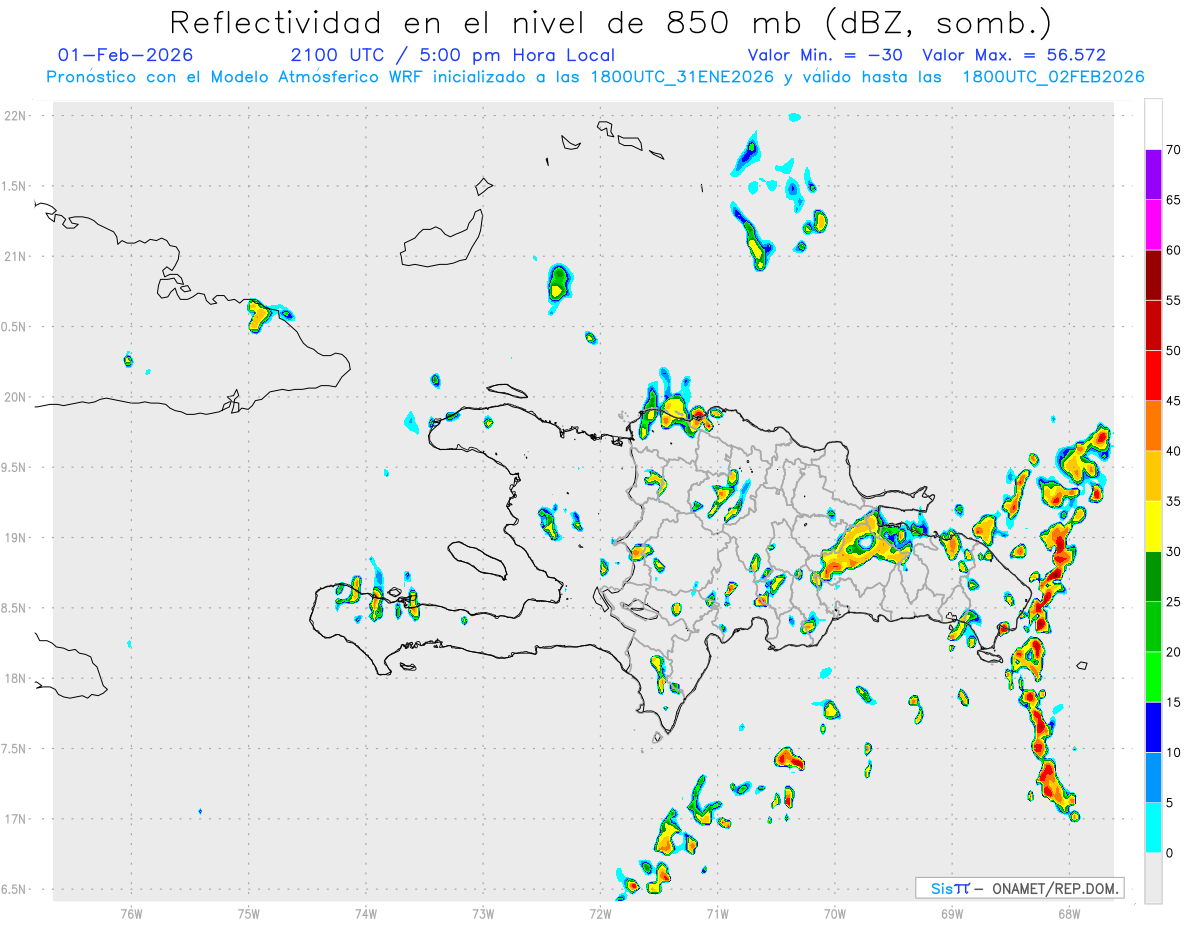The height and width of the screenshot is (927, 1200).
Task: Click the '75W' longitude axis label
Action: (x=248, y=913)
